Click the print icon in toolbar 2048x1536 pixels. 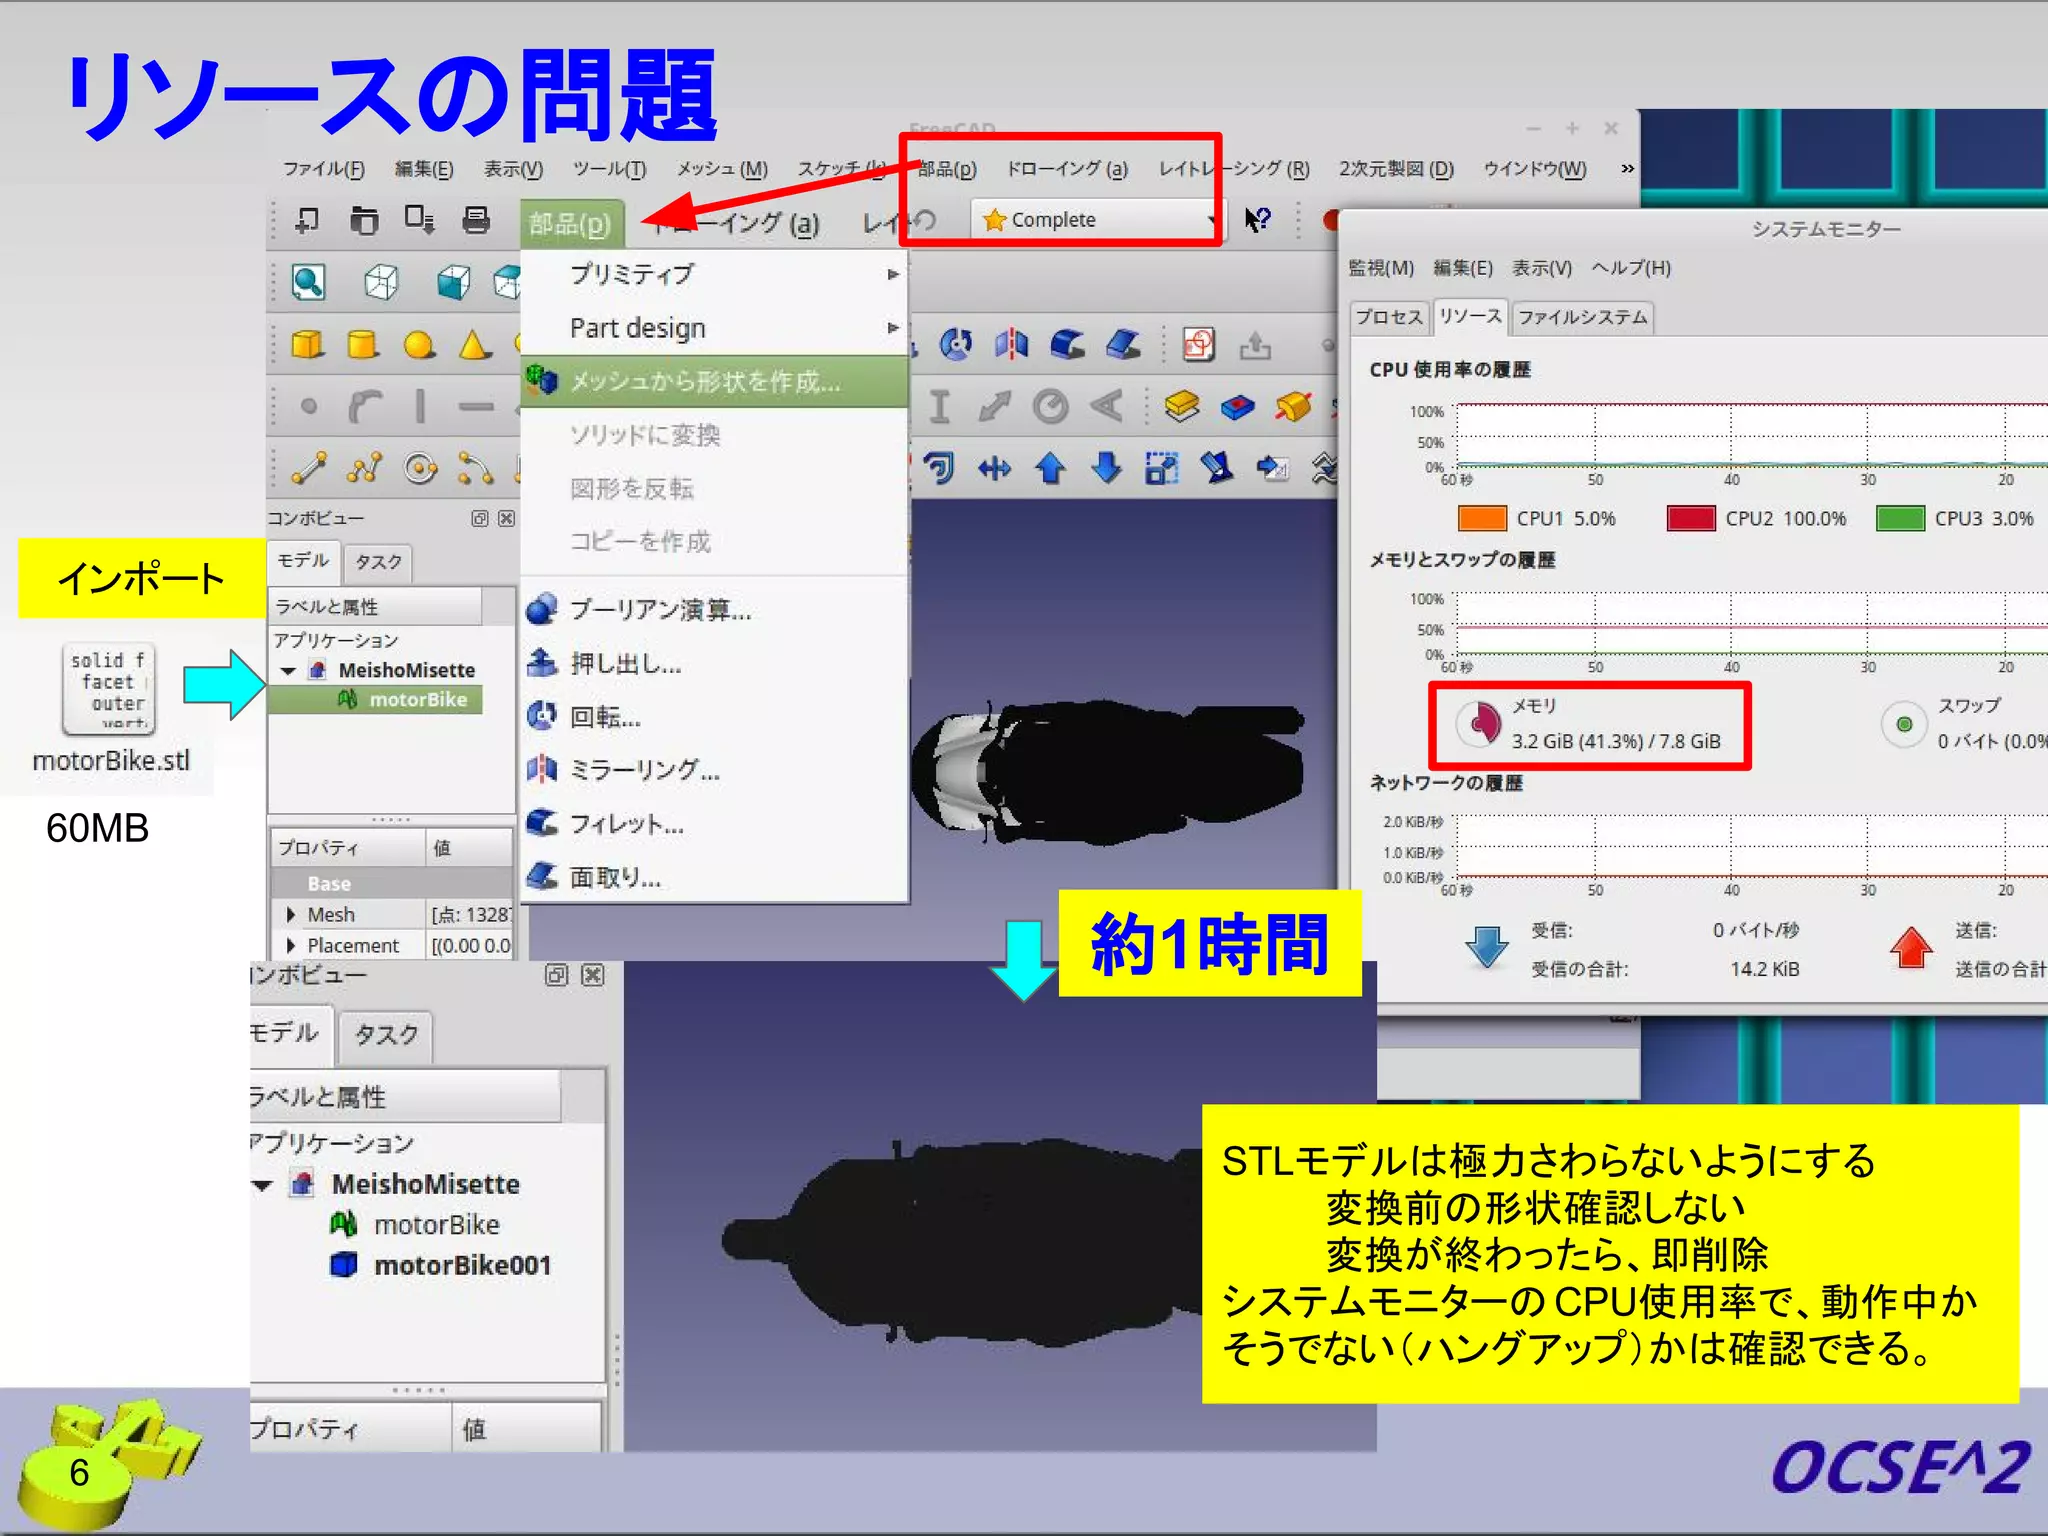click(x=476, y=219)
